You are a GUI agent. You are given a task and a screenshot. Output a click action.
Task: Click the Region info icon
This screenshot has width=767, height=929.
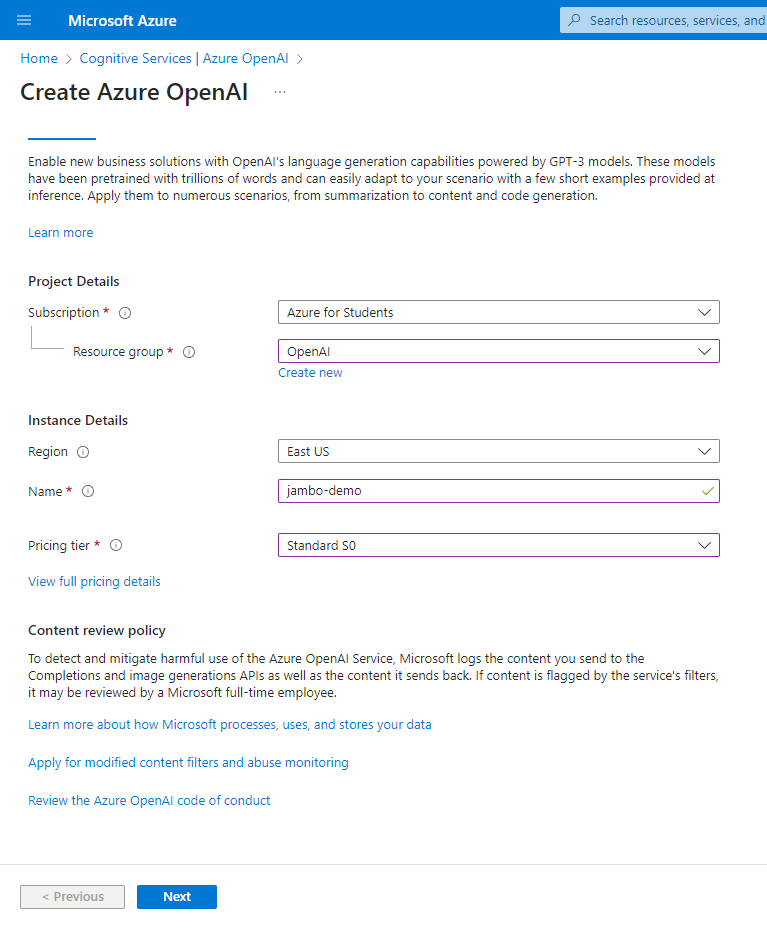click(85, 451)
